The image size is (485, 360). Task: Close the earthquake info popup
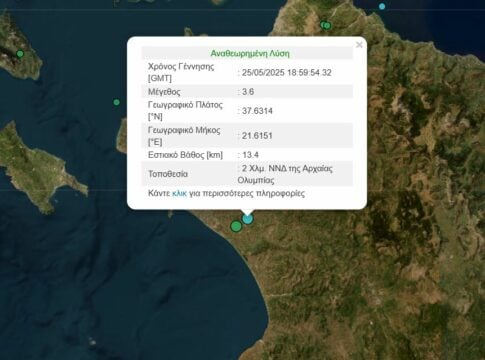pos(359,45)
